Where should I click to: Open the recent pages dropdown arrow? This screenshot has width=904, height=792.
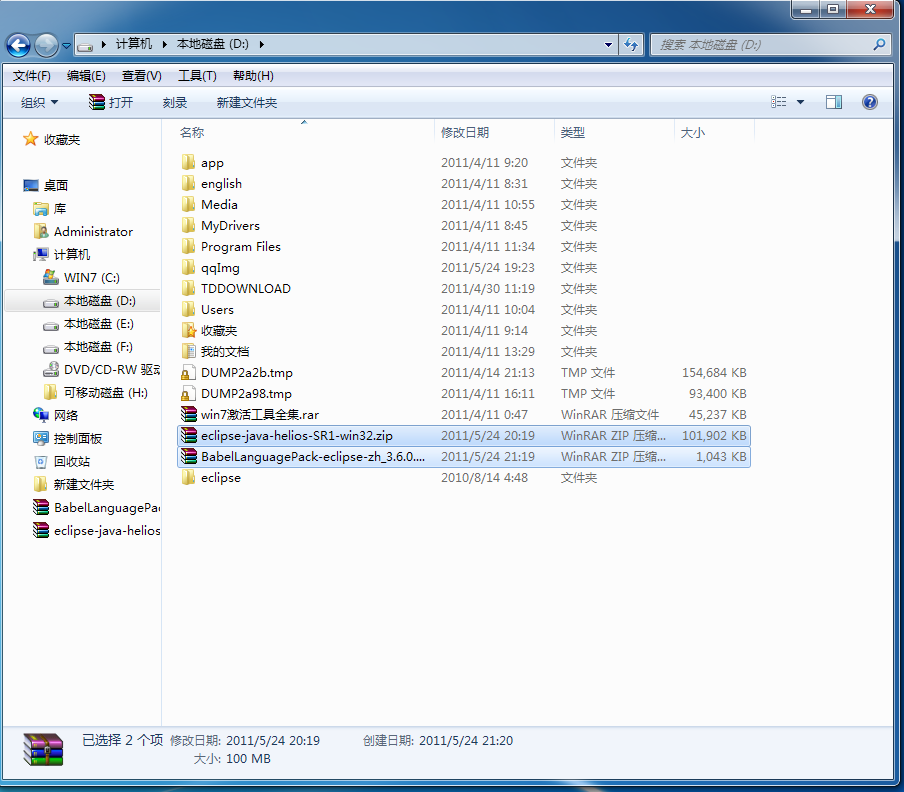[66, 46]
